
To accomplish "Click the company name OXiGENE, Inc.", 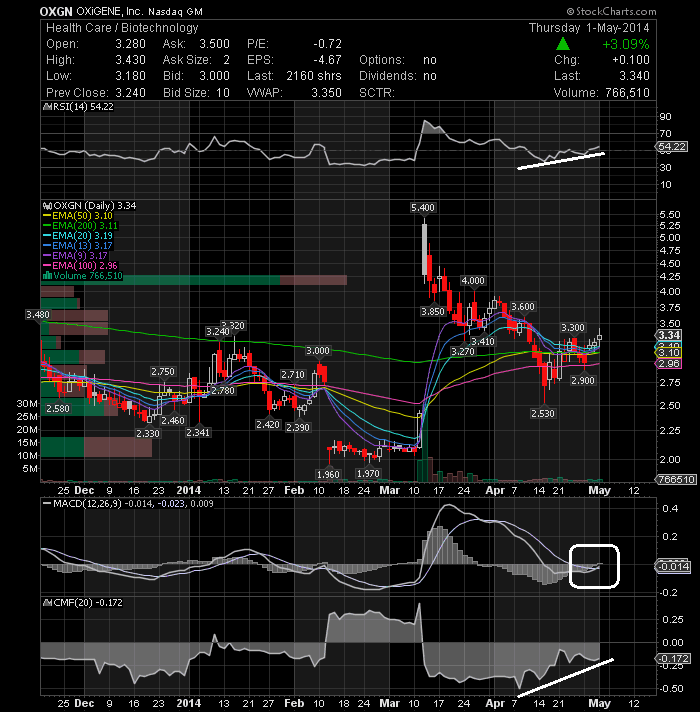I will (109, 12).
